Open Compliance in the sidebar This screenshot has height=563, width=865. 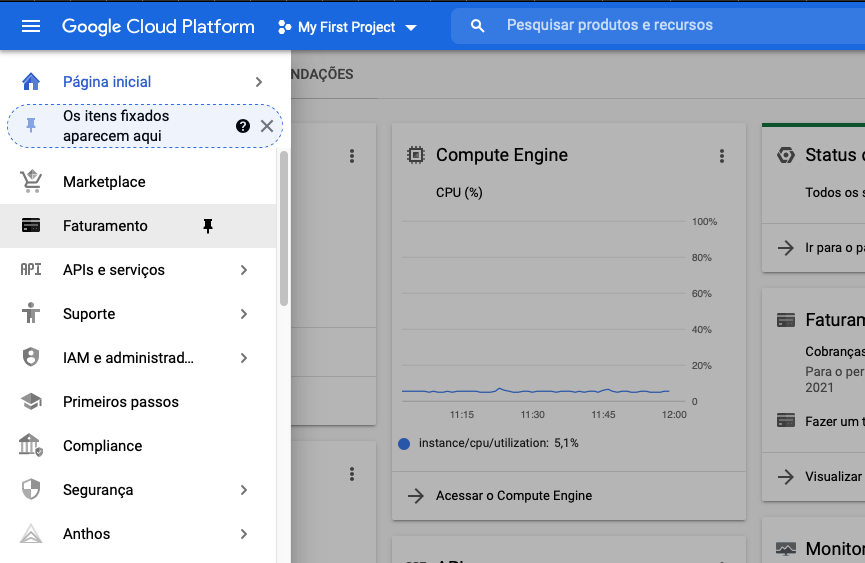click(138, 446)
